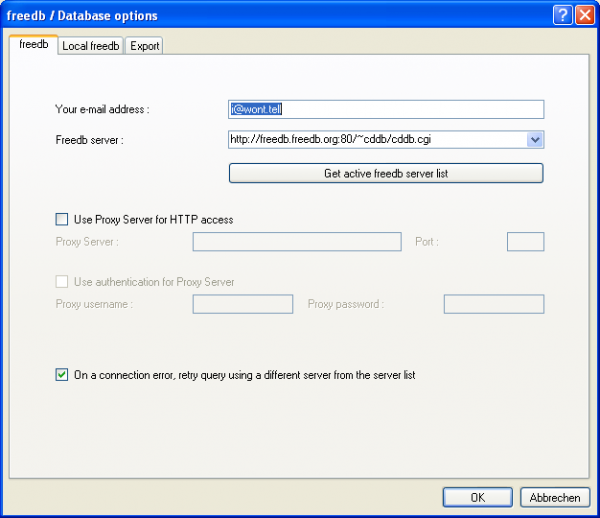
Task: Enable Use Proxy Server for HTTP access
Action: (62, 219)
